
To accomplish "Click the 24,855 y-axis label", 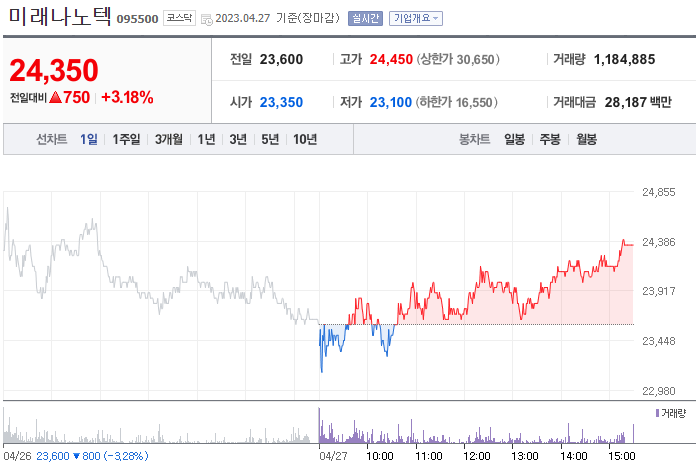I will tap(659, 192).
